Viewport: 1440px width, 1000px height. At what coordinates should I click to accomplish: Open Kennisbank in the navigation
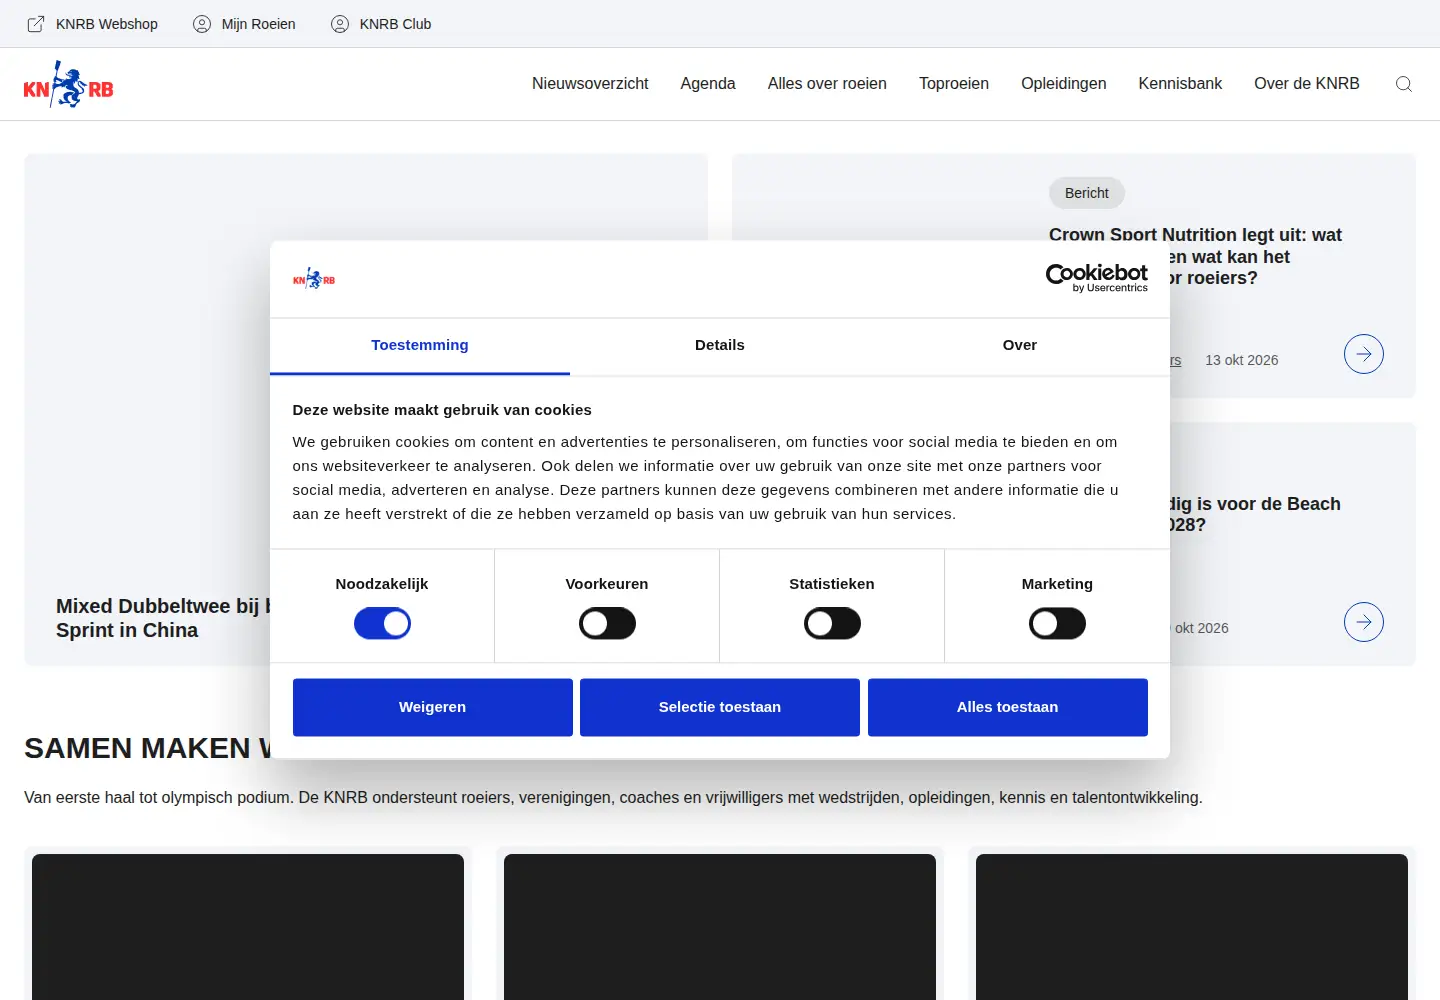click(1180, 84)
